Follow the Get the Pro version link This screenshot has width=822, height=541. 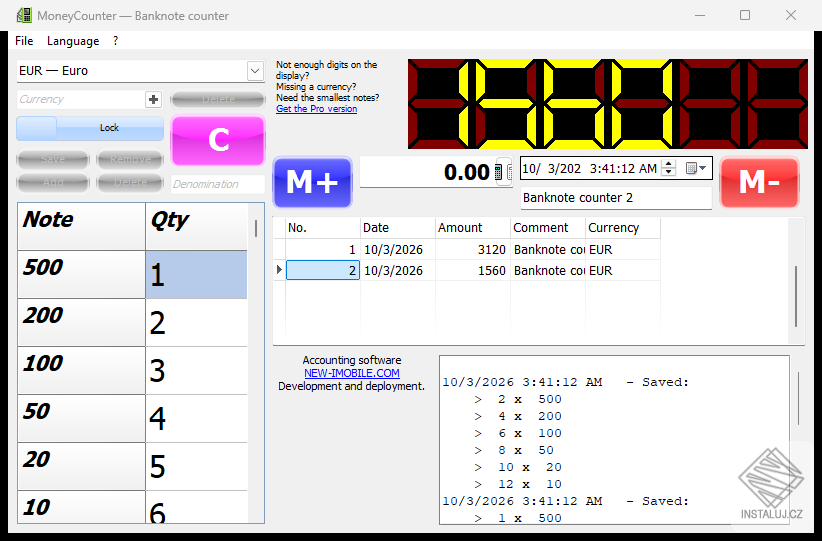pyautogui.click(x=316, y=109)
